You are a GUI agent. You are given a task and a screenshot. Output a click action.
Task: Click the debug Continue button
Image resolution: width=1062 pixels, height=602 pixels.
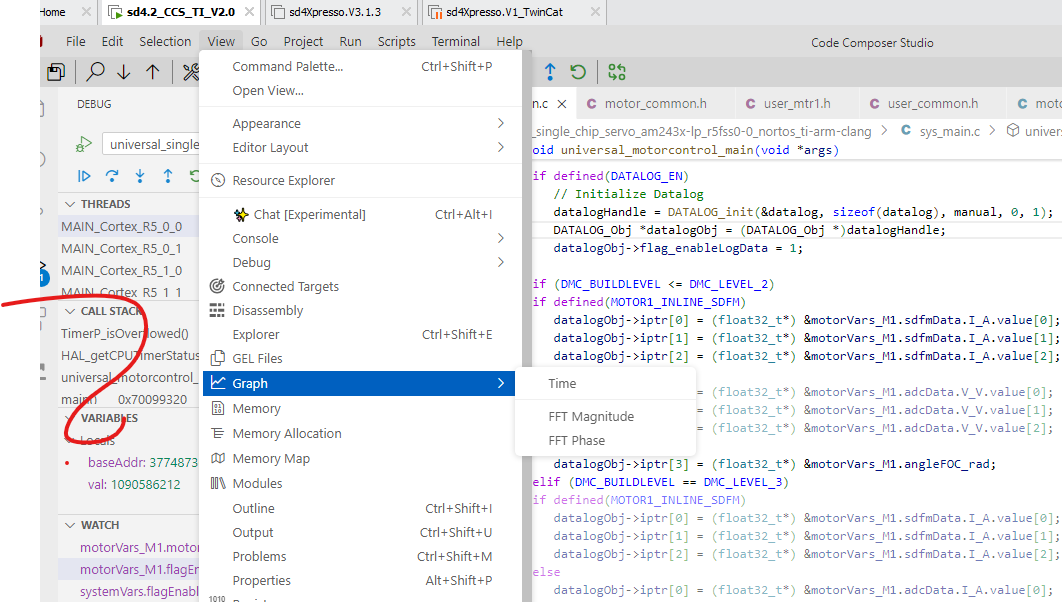coord(84,176)
